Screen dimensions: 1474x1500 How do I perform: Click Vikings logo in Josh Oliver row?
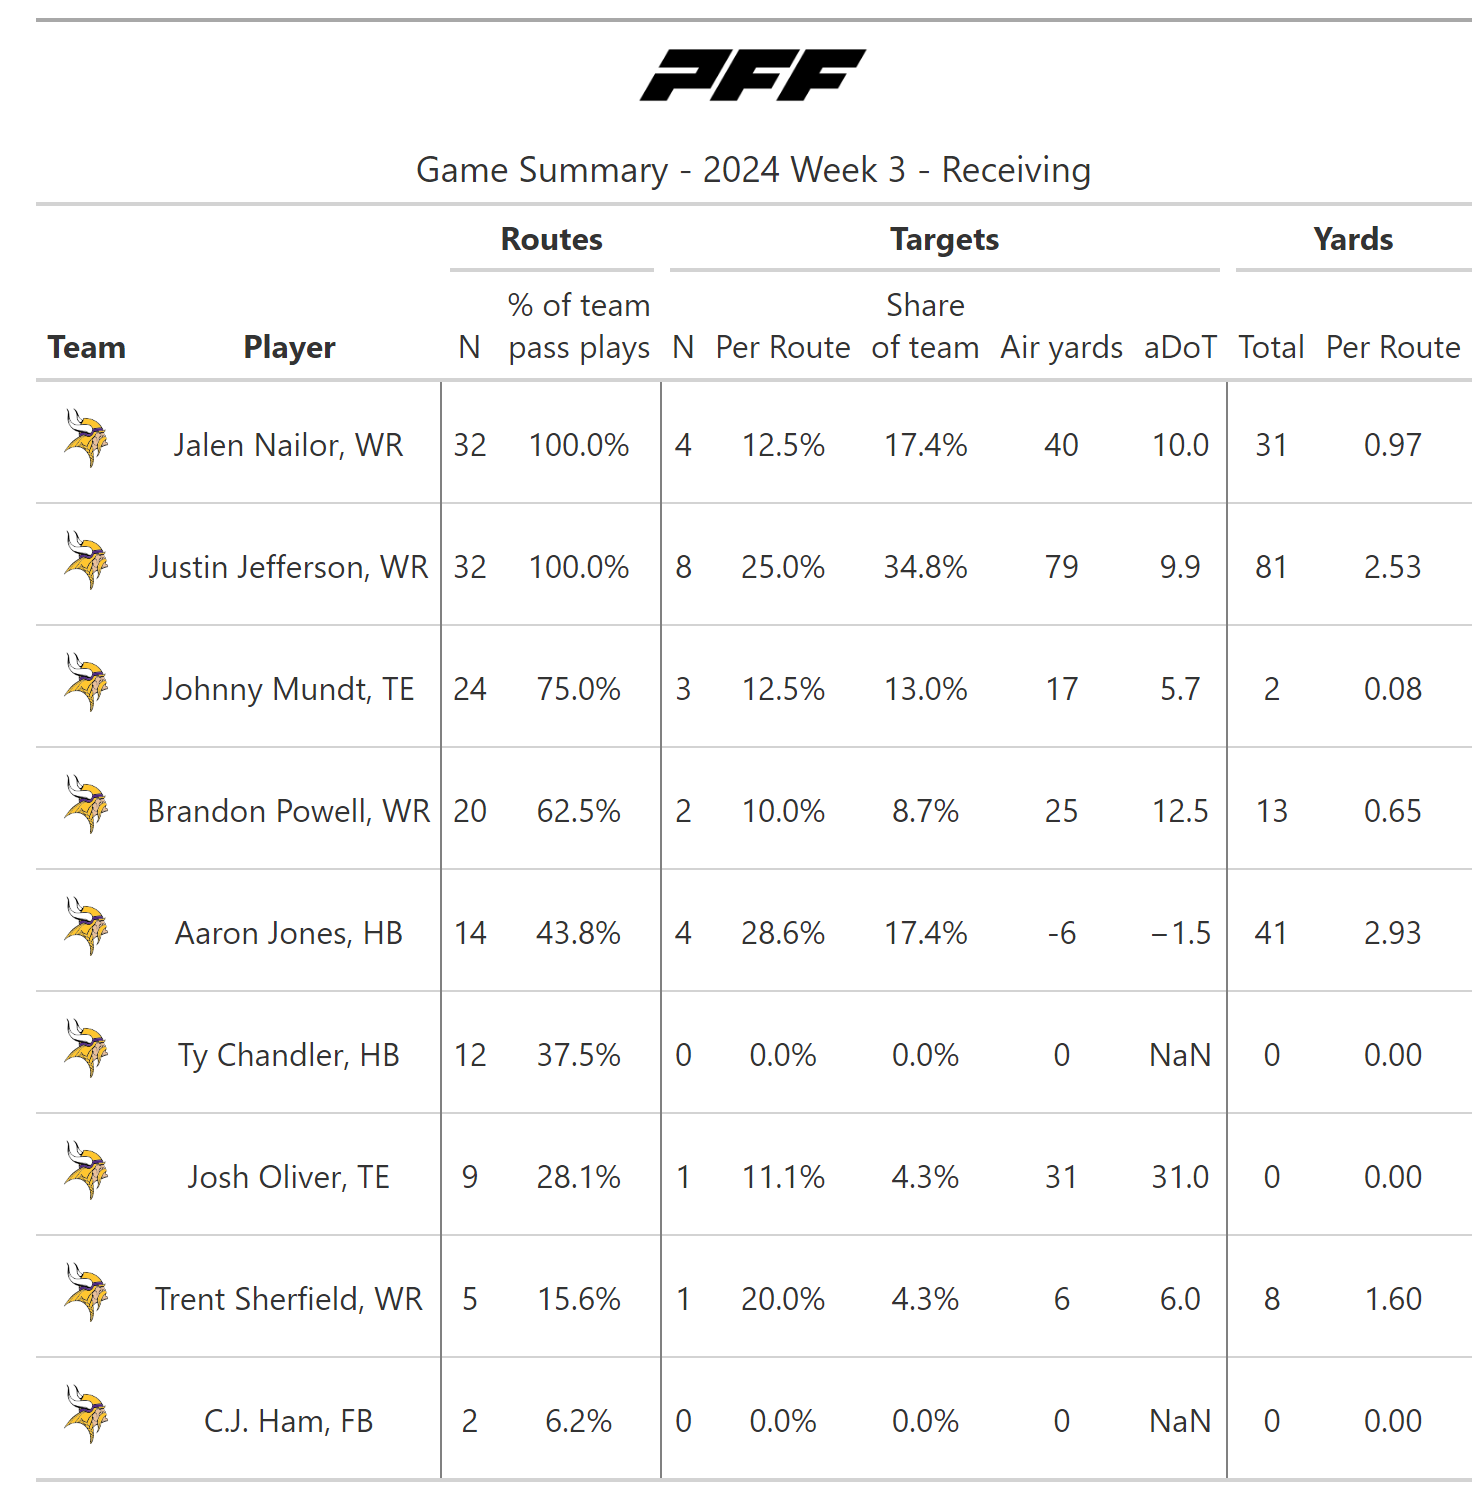(x=86, y=1170)
